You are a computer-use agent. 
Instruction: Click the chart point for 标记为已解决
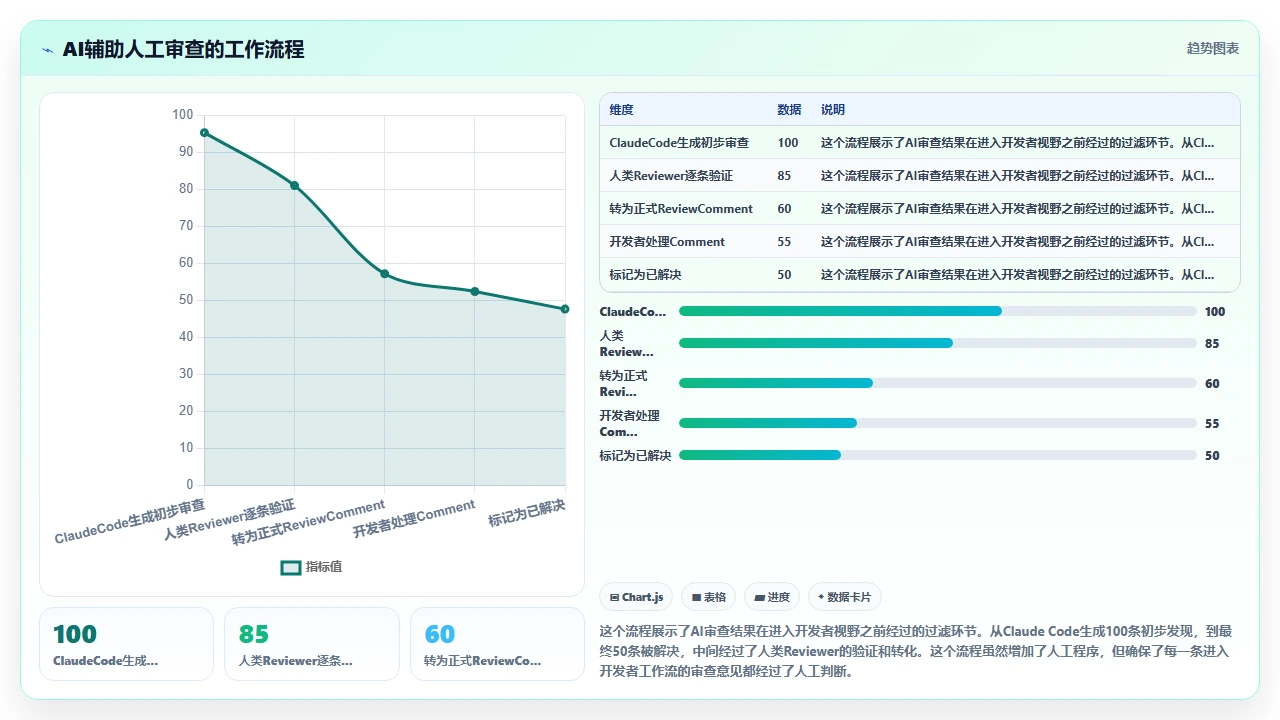coord(565,309)
